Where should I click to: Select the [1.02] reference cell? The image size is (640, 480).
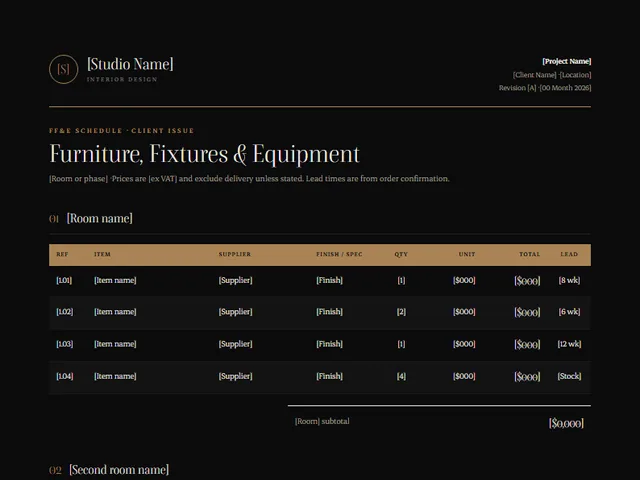pyautogui.click(x=64, y=312)
